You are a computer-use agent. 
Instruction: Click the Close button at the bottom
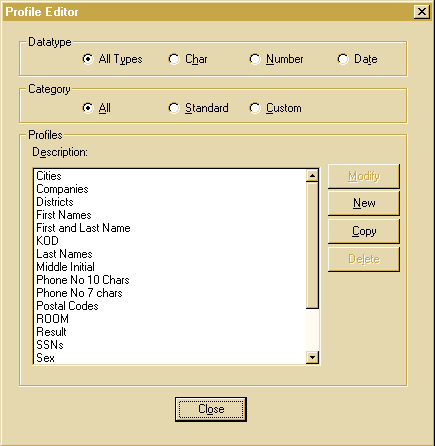pyautogui.click(x=211, y=409)
